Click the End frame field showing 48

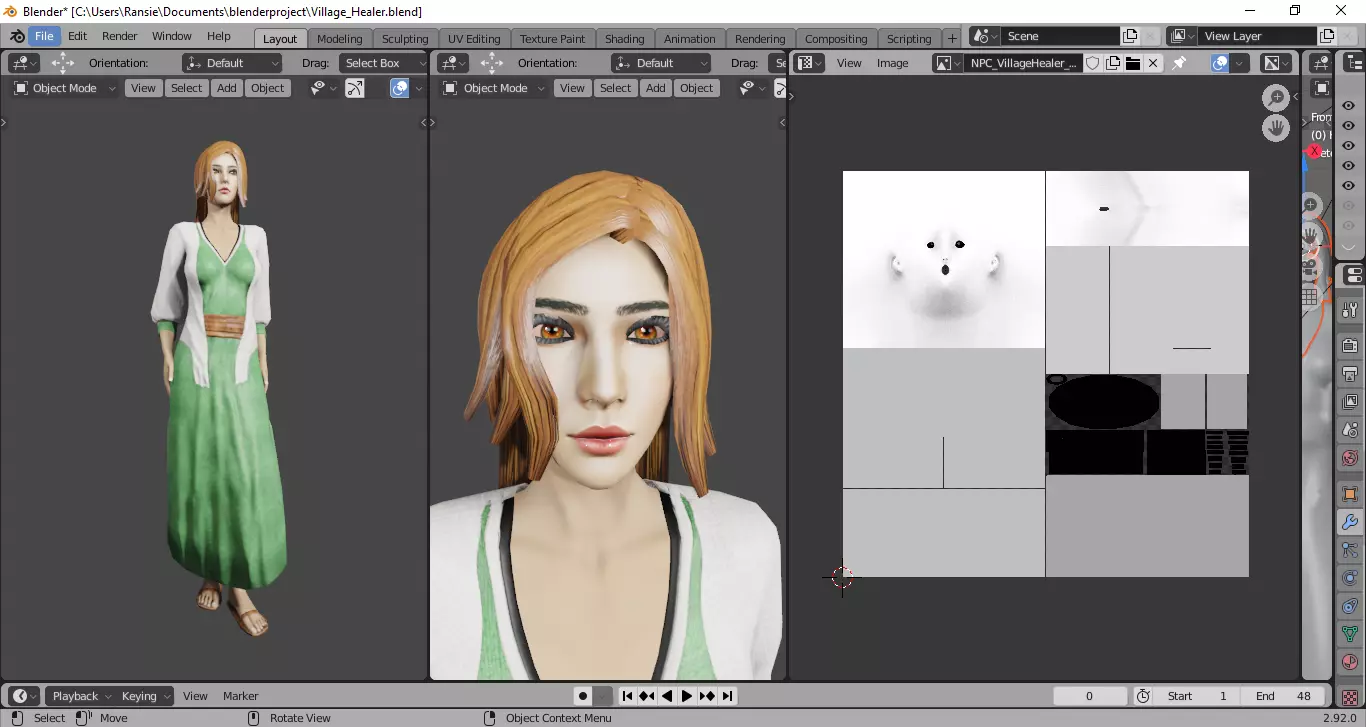pyautogui.click(x=1283, y=696)
